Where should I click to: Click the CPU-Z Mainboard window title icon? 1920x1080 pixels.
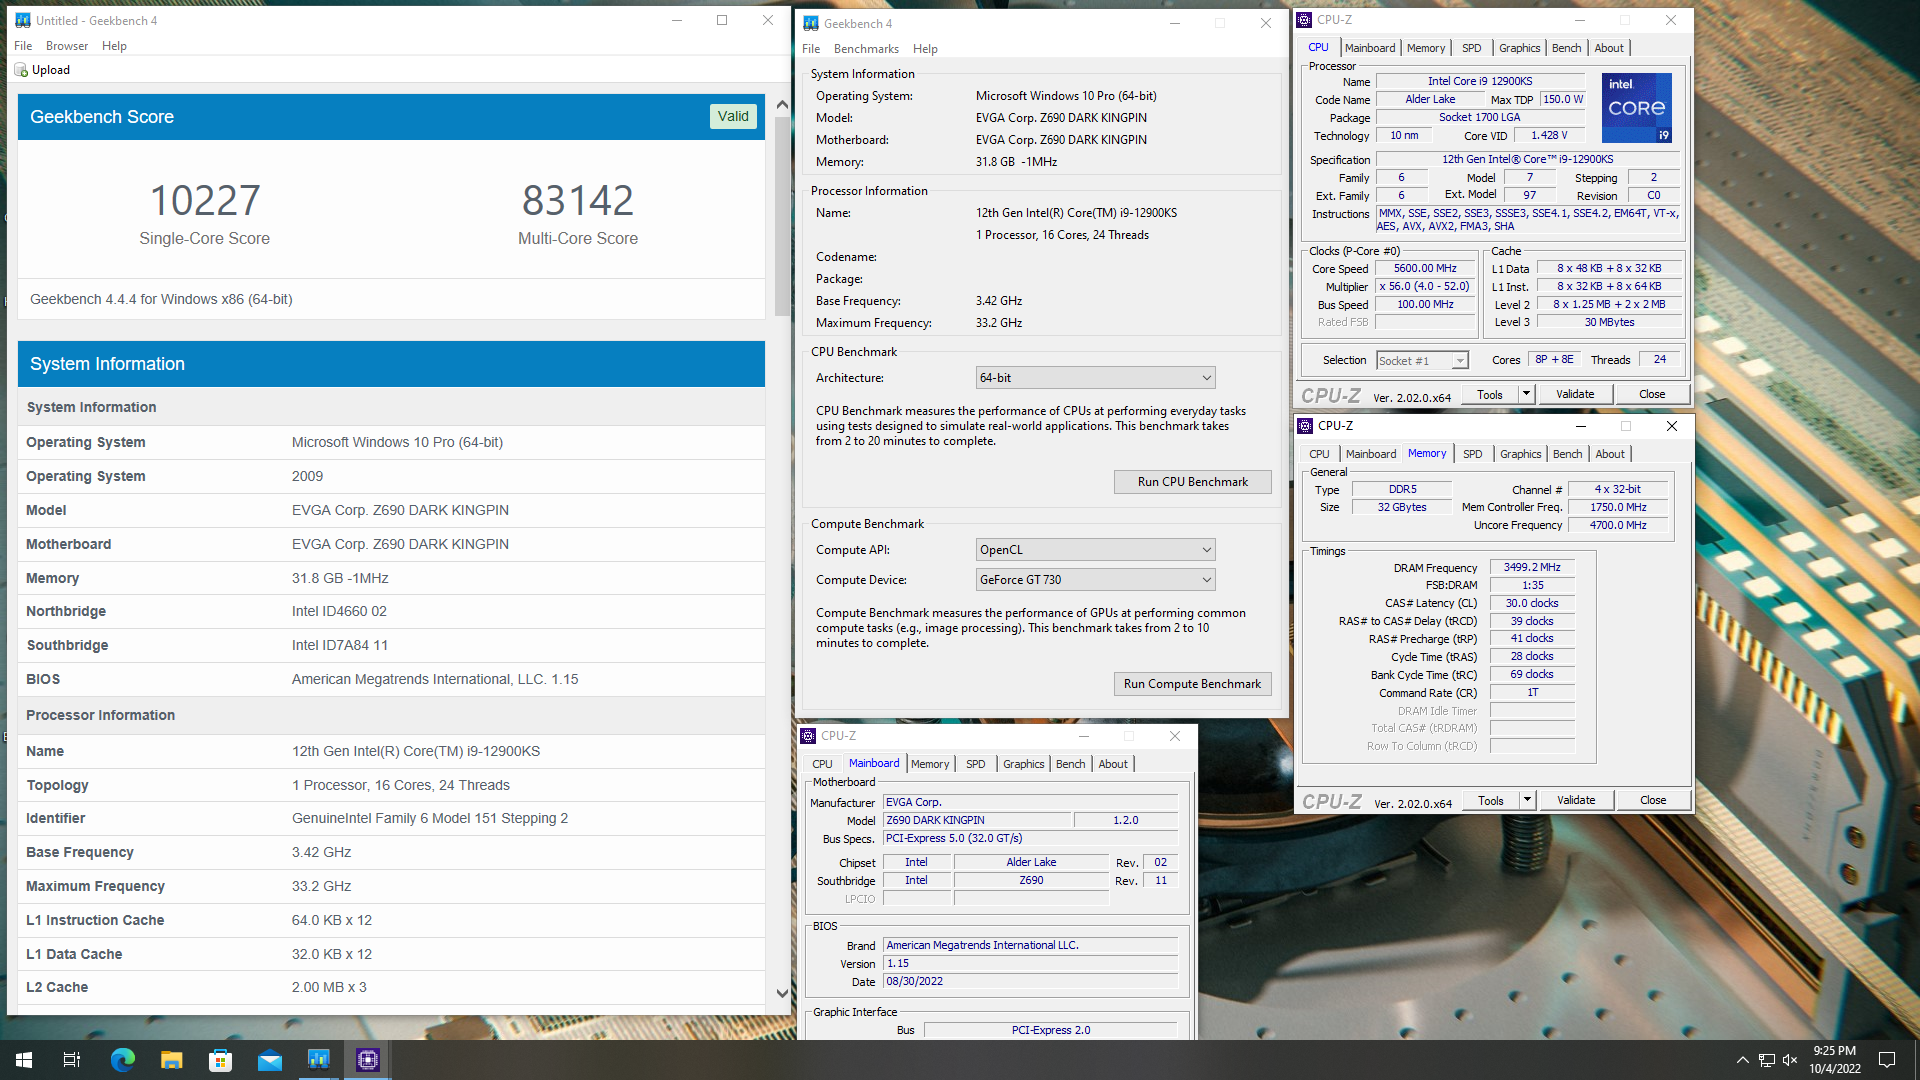(x=808, y=735)
